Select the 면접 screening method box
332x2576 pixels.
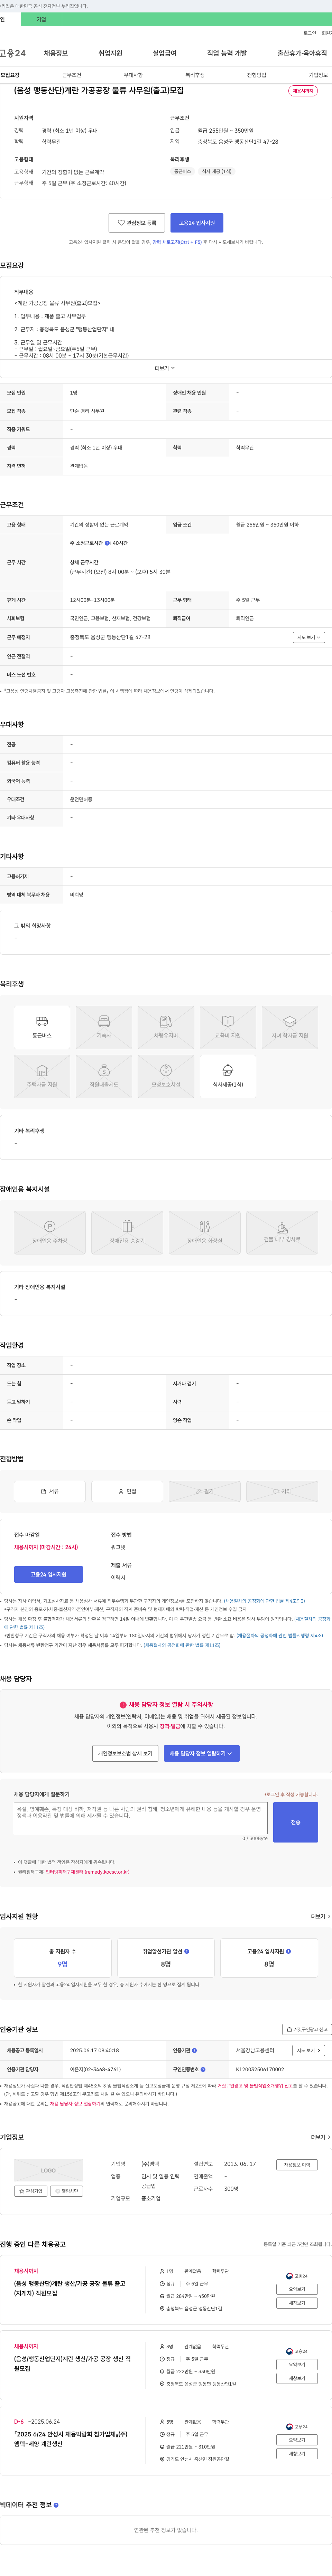(127, 1491)
